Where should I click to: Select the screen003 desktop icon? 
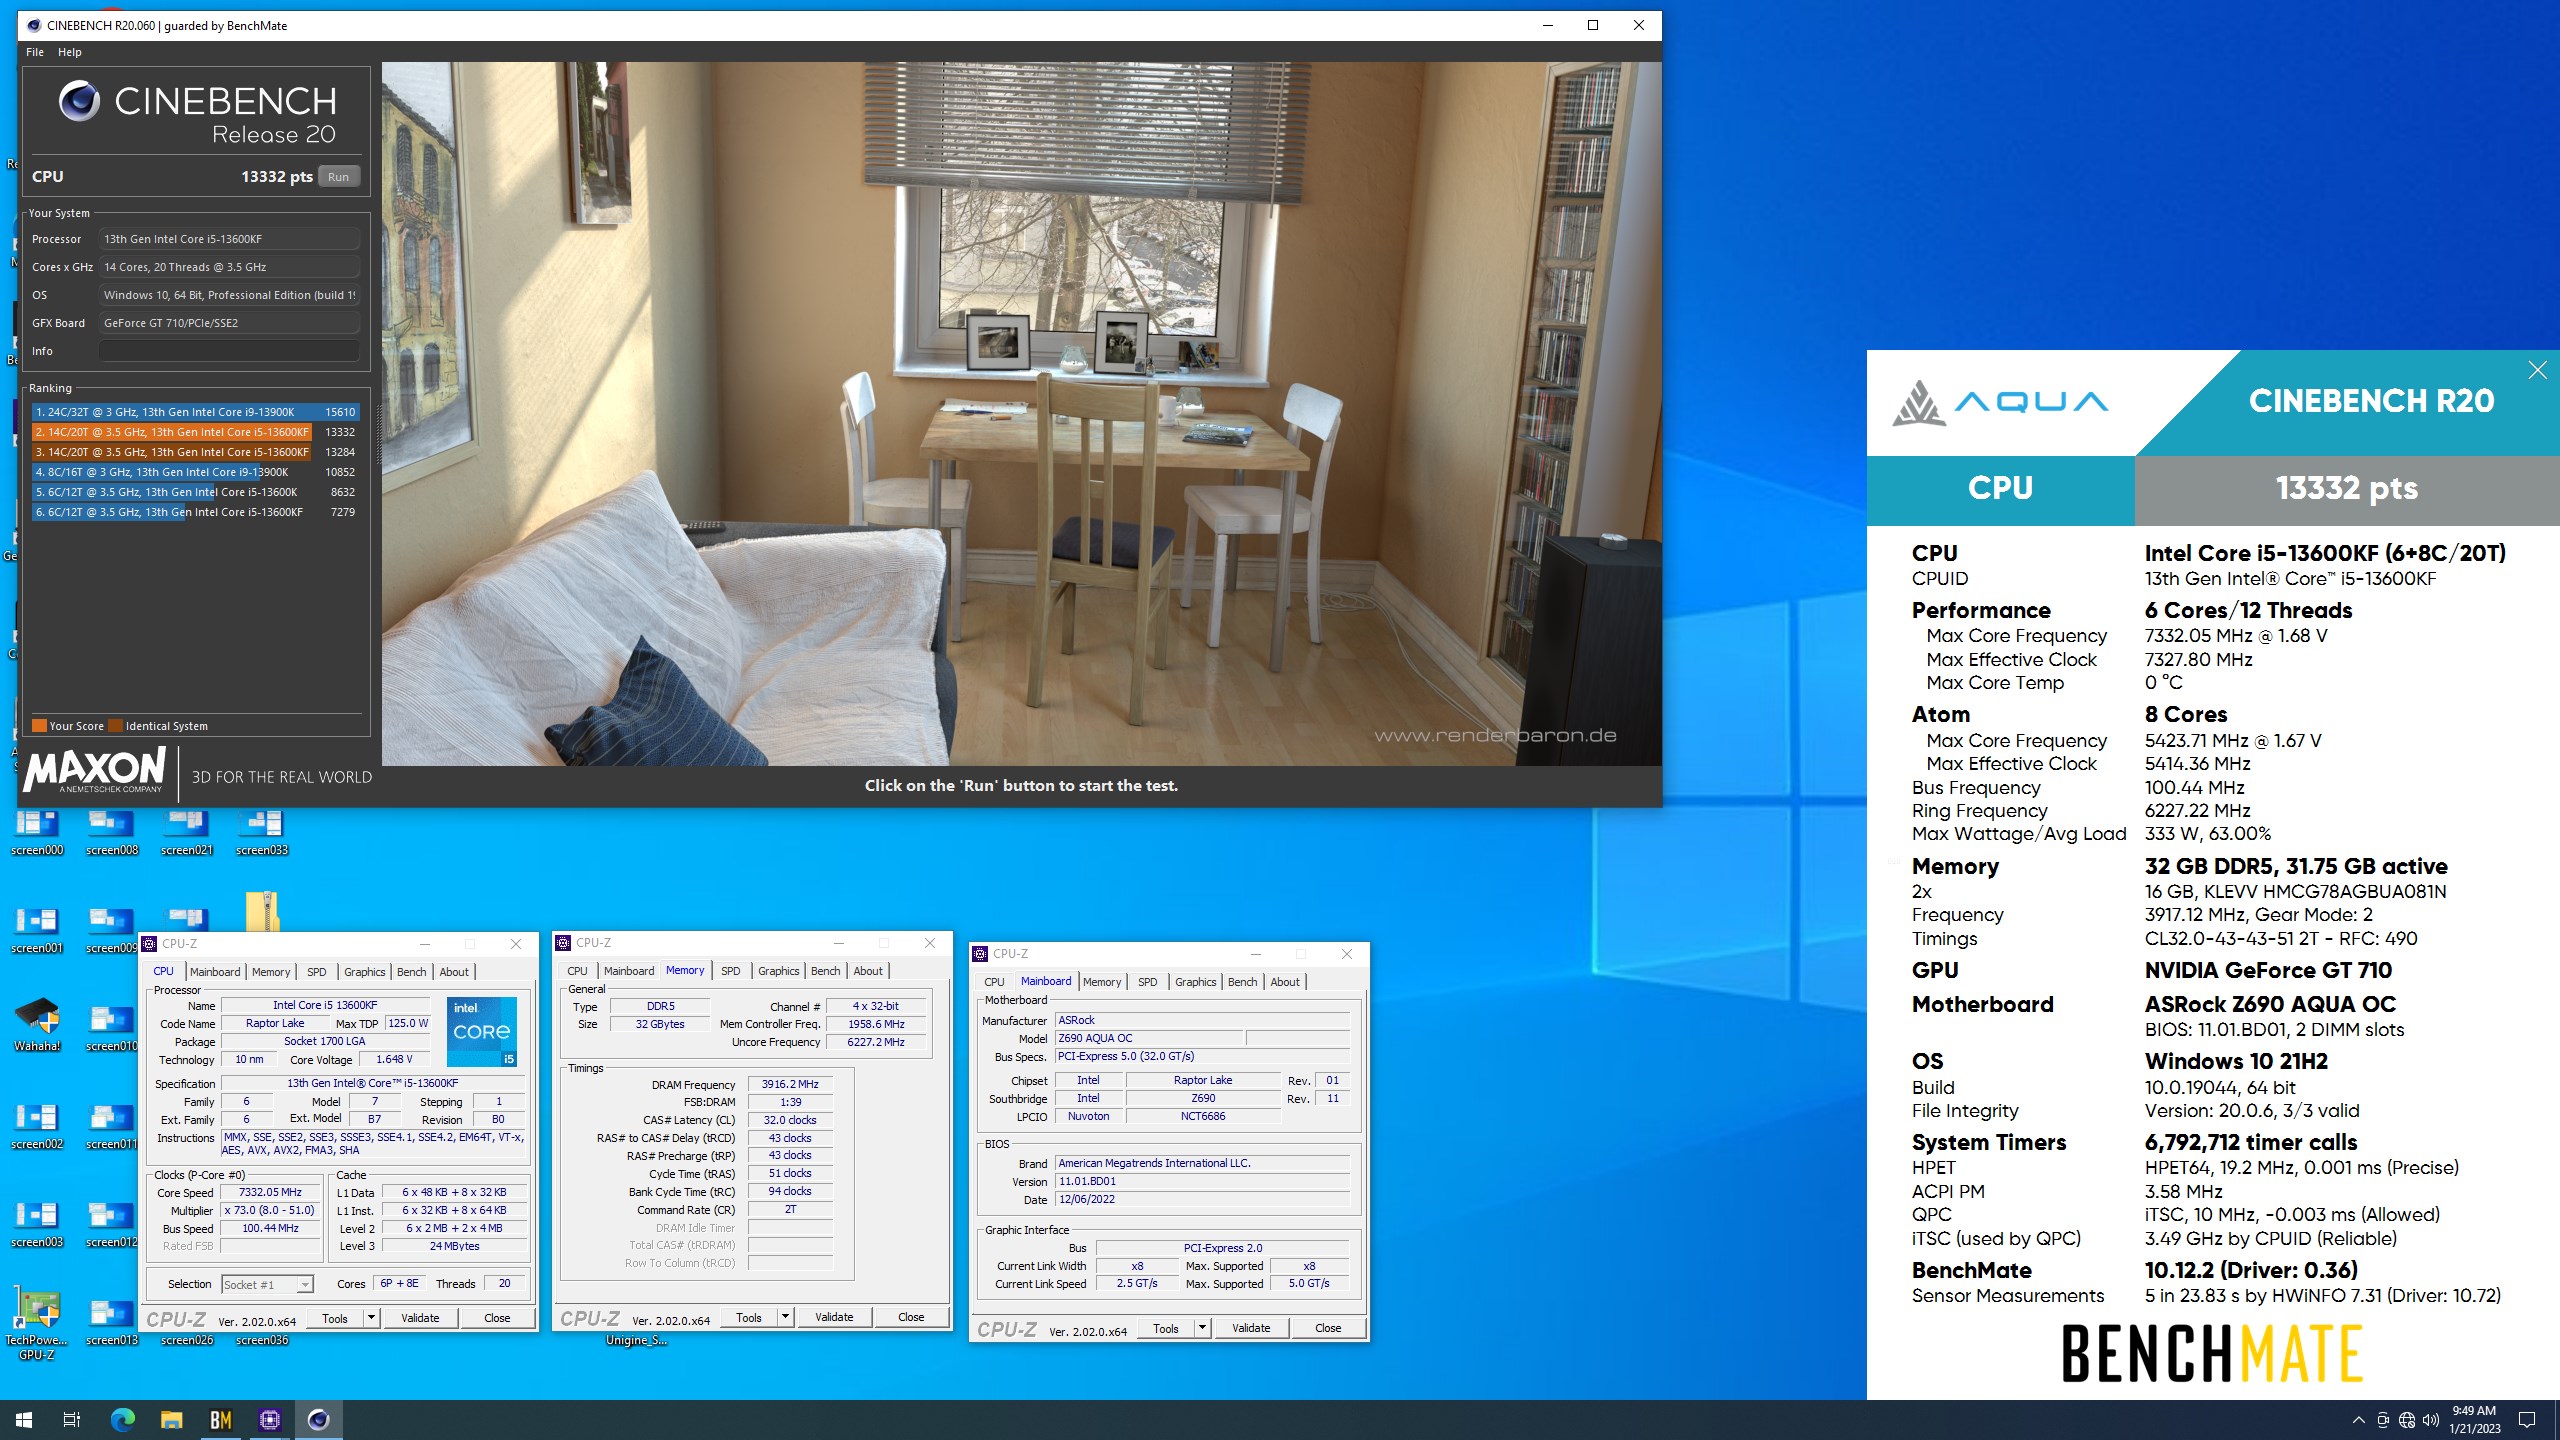tap(37, 1224)
